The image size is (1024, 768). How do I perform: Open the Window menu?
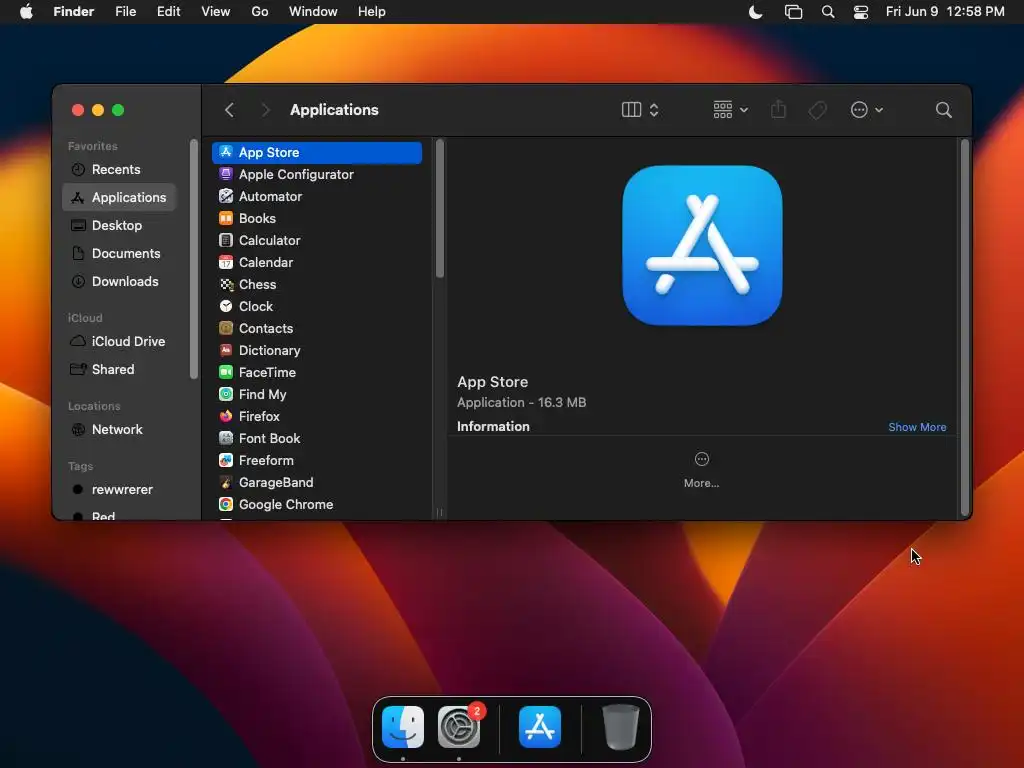[x=313, y=12]
